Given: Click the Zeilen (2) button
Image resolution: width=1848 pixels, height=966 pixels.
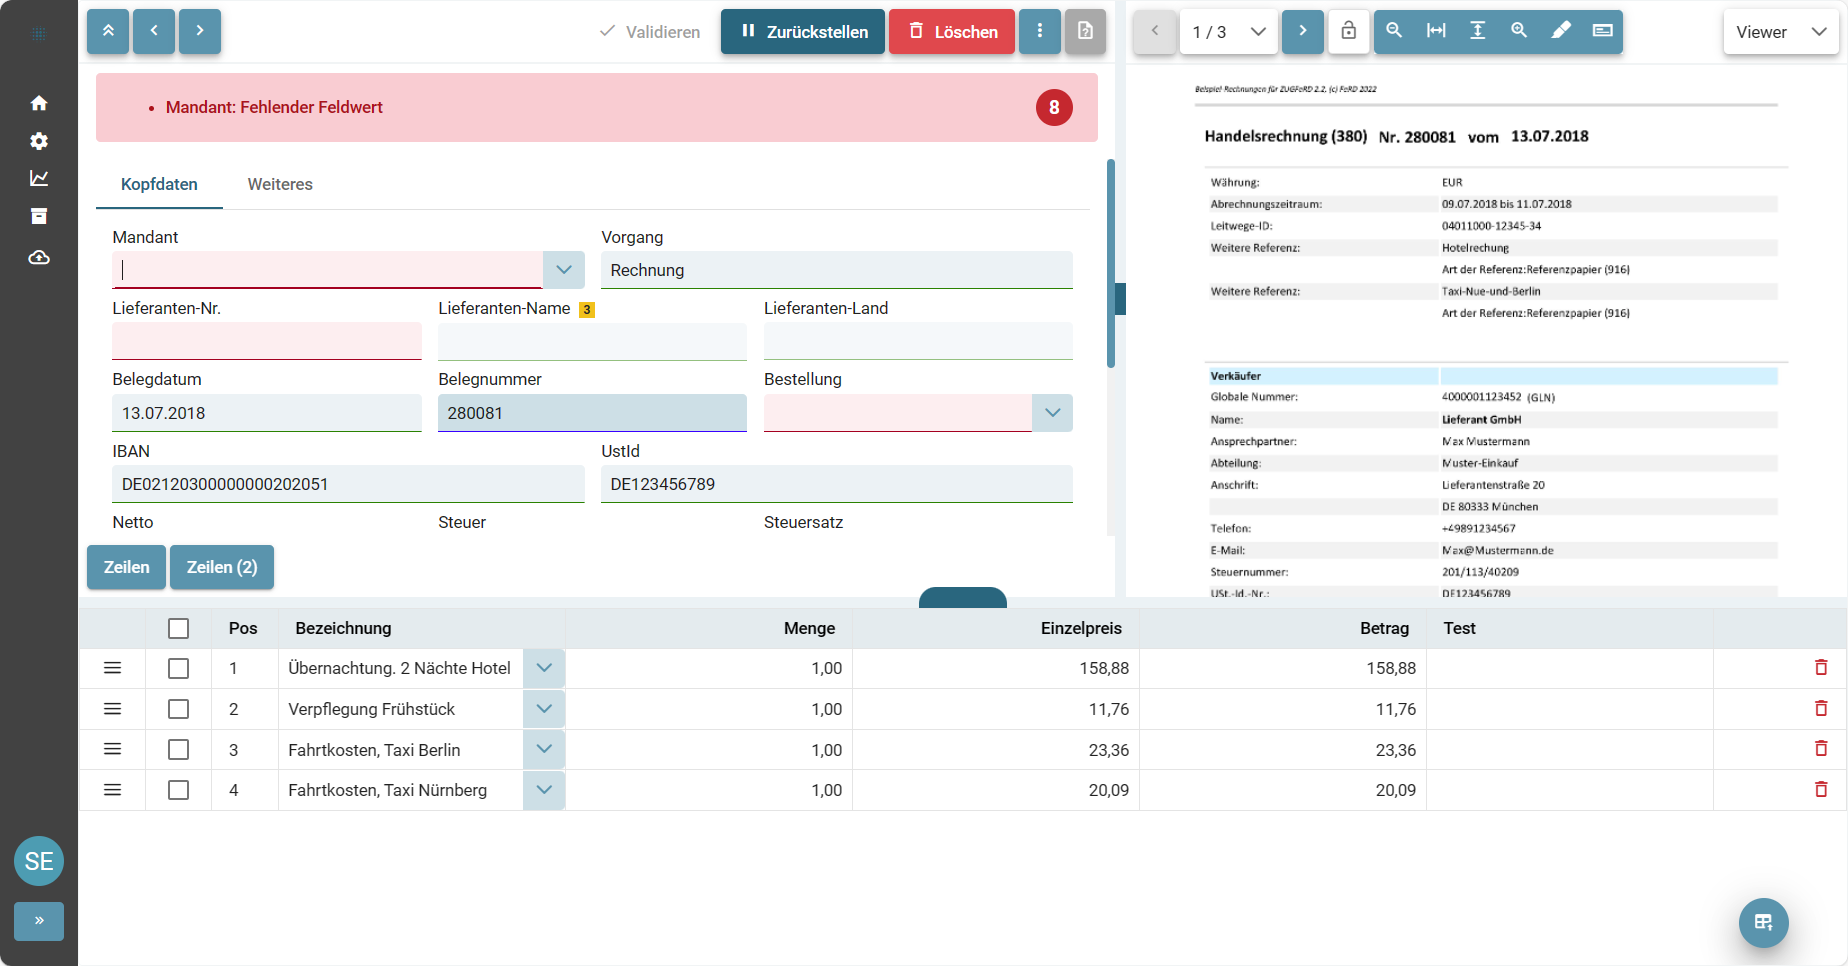Looking at the screenshot, I should (x=222, y=567).
